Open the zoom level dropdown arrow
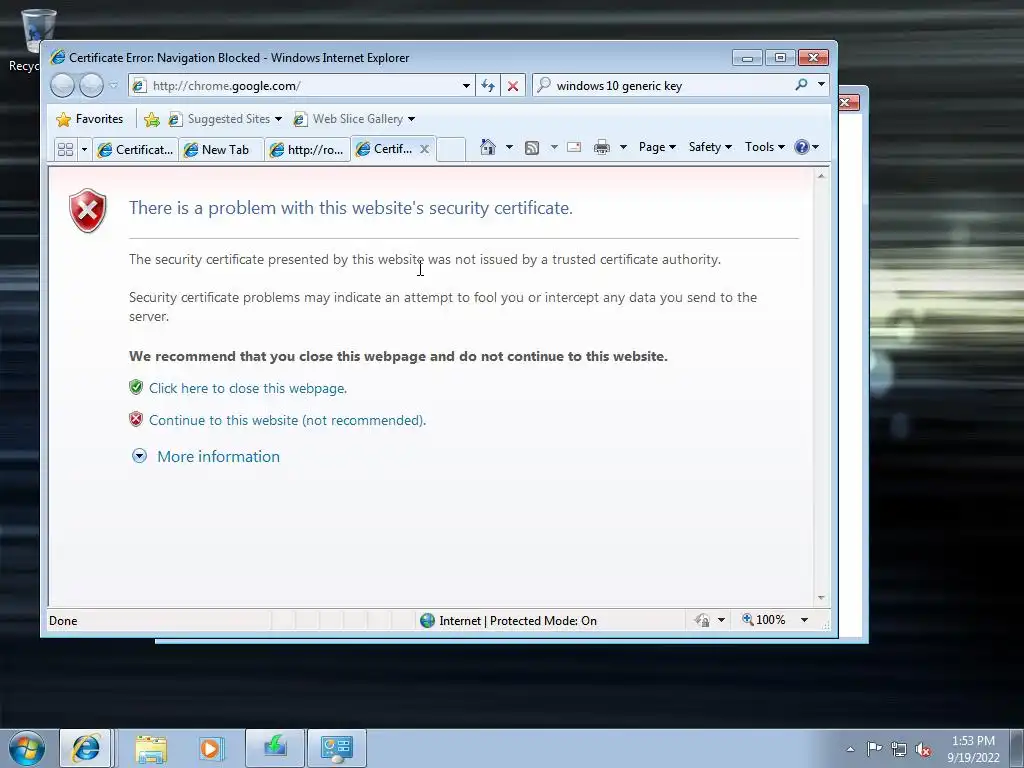Image resolution: width=1024 pixels, height=768 pixels. click(x=805, y=620)
